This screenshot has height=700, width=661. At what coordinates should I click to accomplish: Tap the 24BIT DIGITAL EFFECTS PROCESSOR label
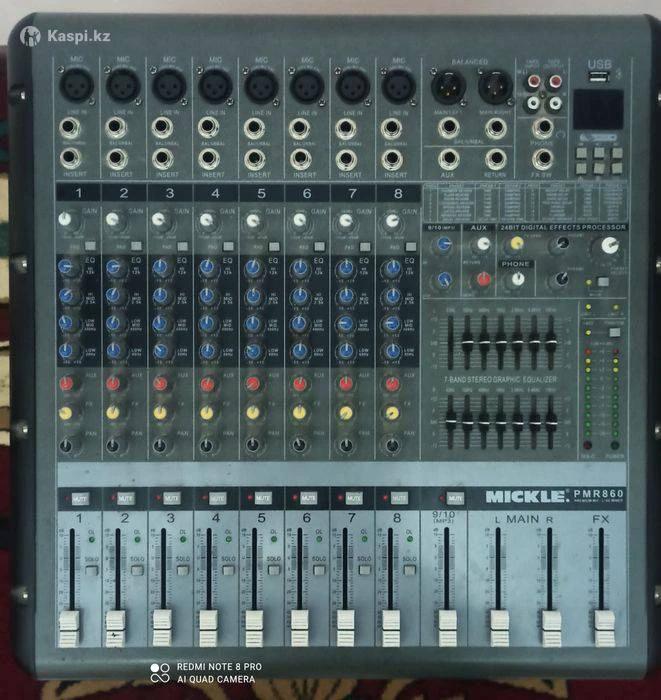[563, 227]
